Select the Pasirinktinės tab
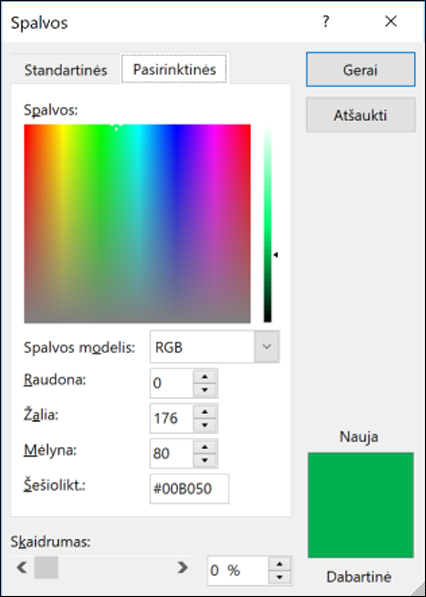 point(174,69)
